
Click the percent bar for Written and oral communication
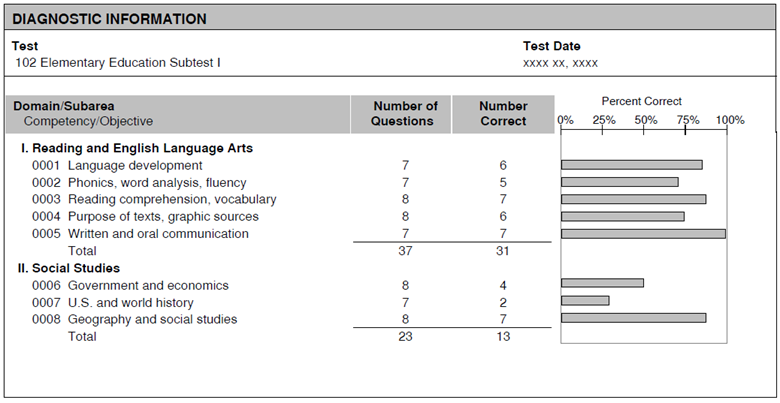[x=643, y=234]
